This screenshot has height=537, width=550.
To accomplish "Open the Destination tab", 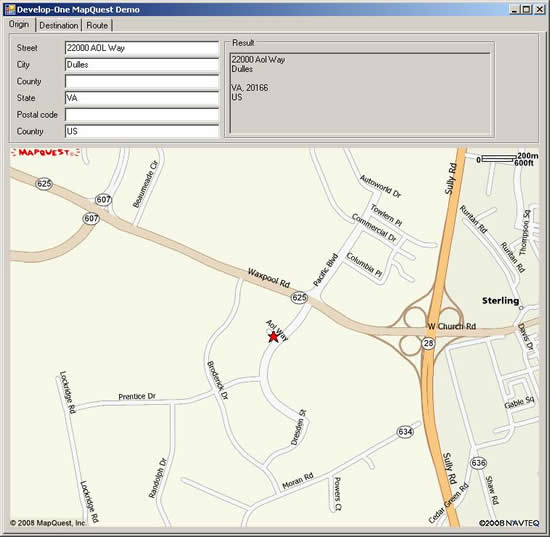I will (59, 26).
